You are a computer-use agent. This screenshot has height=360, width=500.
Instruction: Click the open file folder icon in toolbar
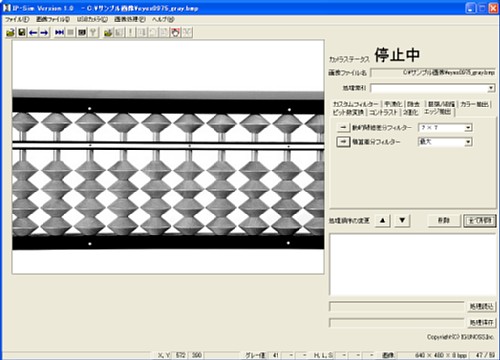tap(10, 32)
